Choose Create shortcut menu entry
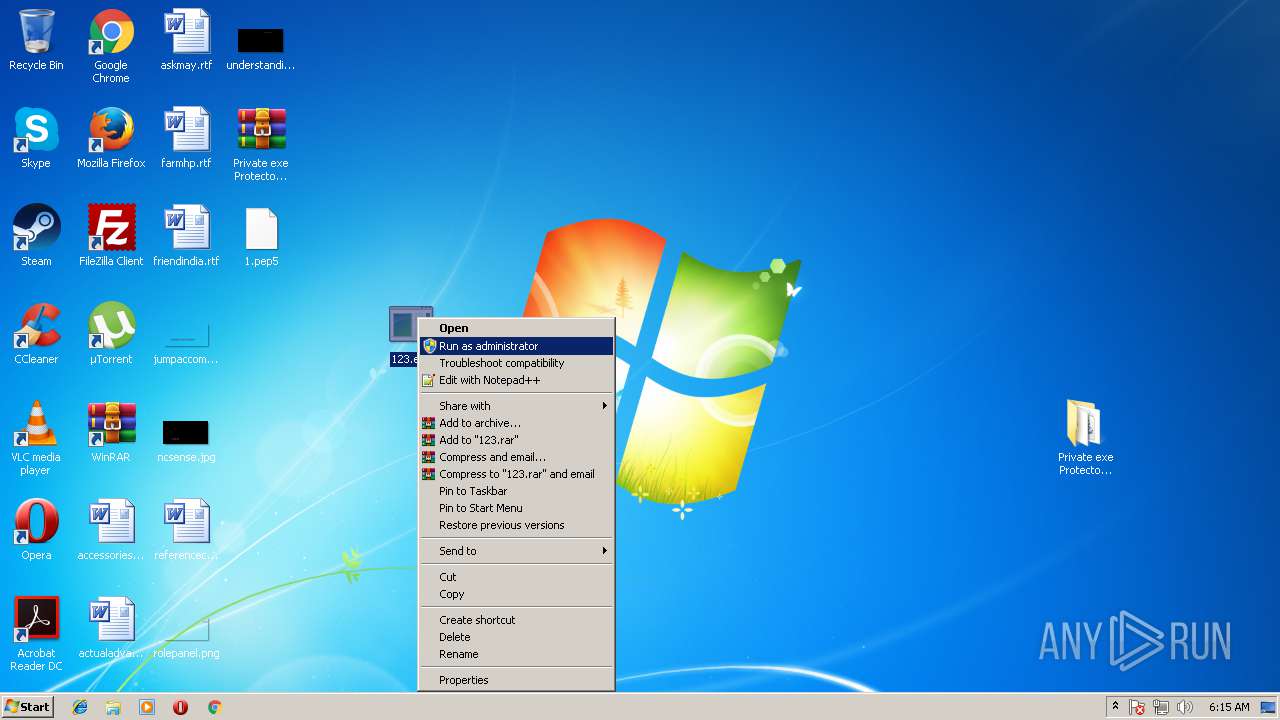The height and width of the screenshot is (720, 1280). (x=516, y=620)
